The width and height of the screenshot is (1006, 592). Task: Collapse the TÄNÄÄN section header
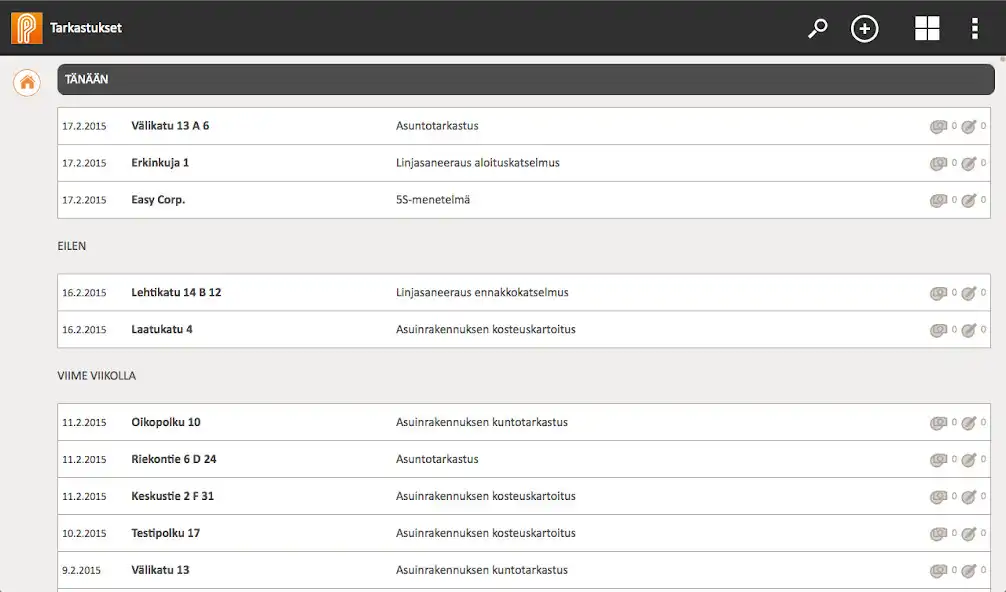point(525,80)
